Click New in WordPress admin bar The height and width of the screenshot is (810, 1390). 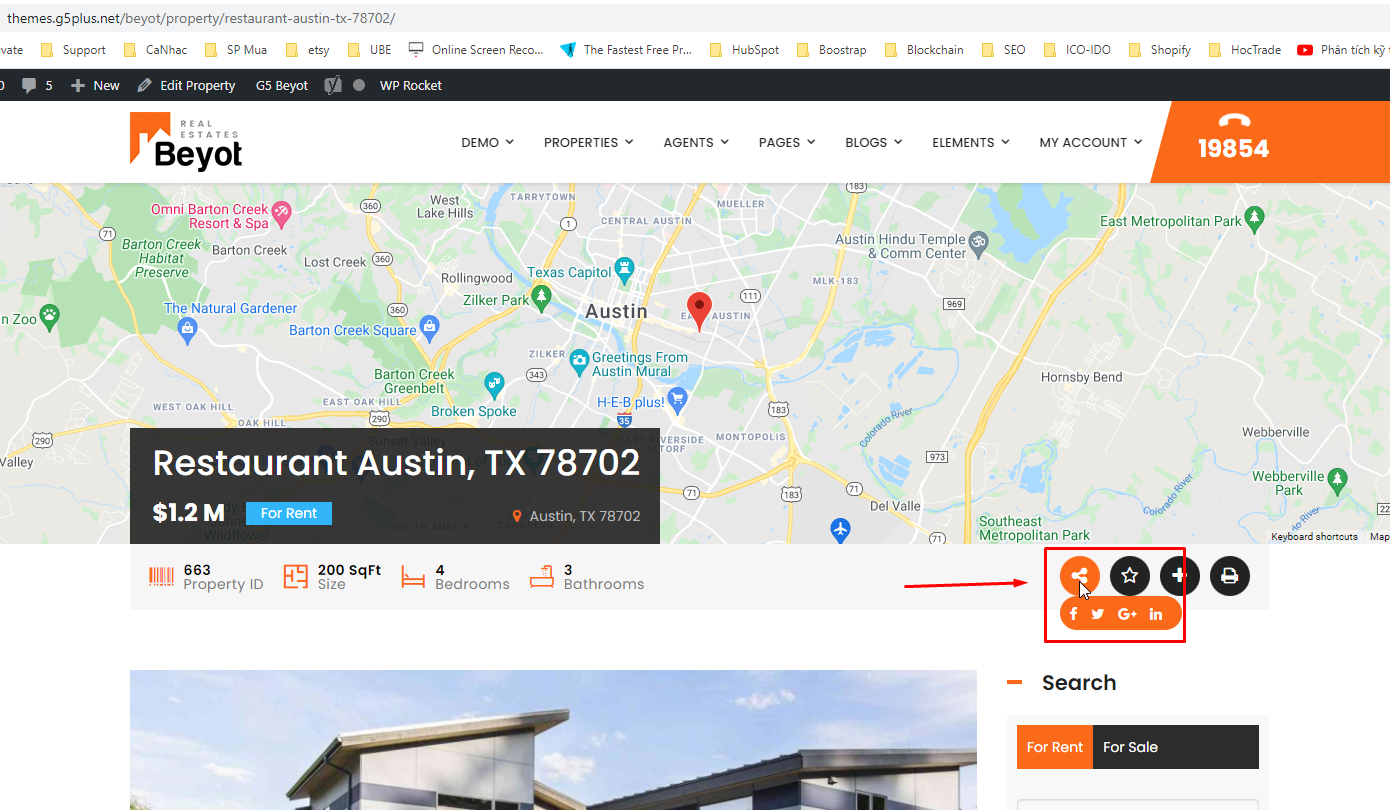pos(95,85)
